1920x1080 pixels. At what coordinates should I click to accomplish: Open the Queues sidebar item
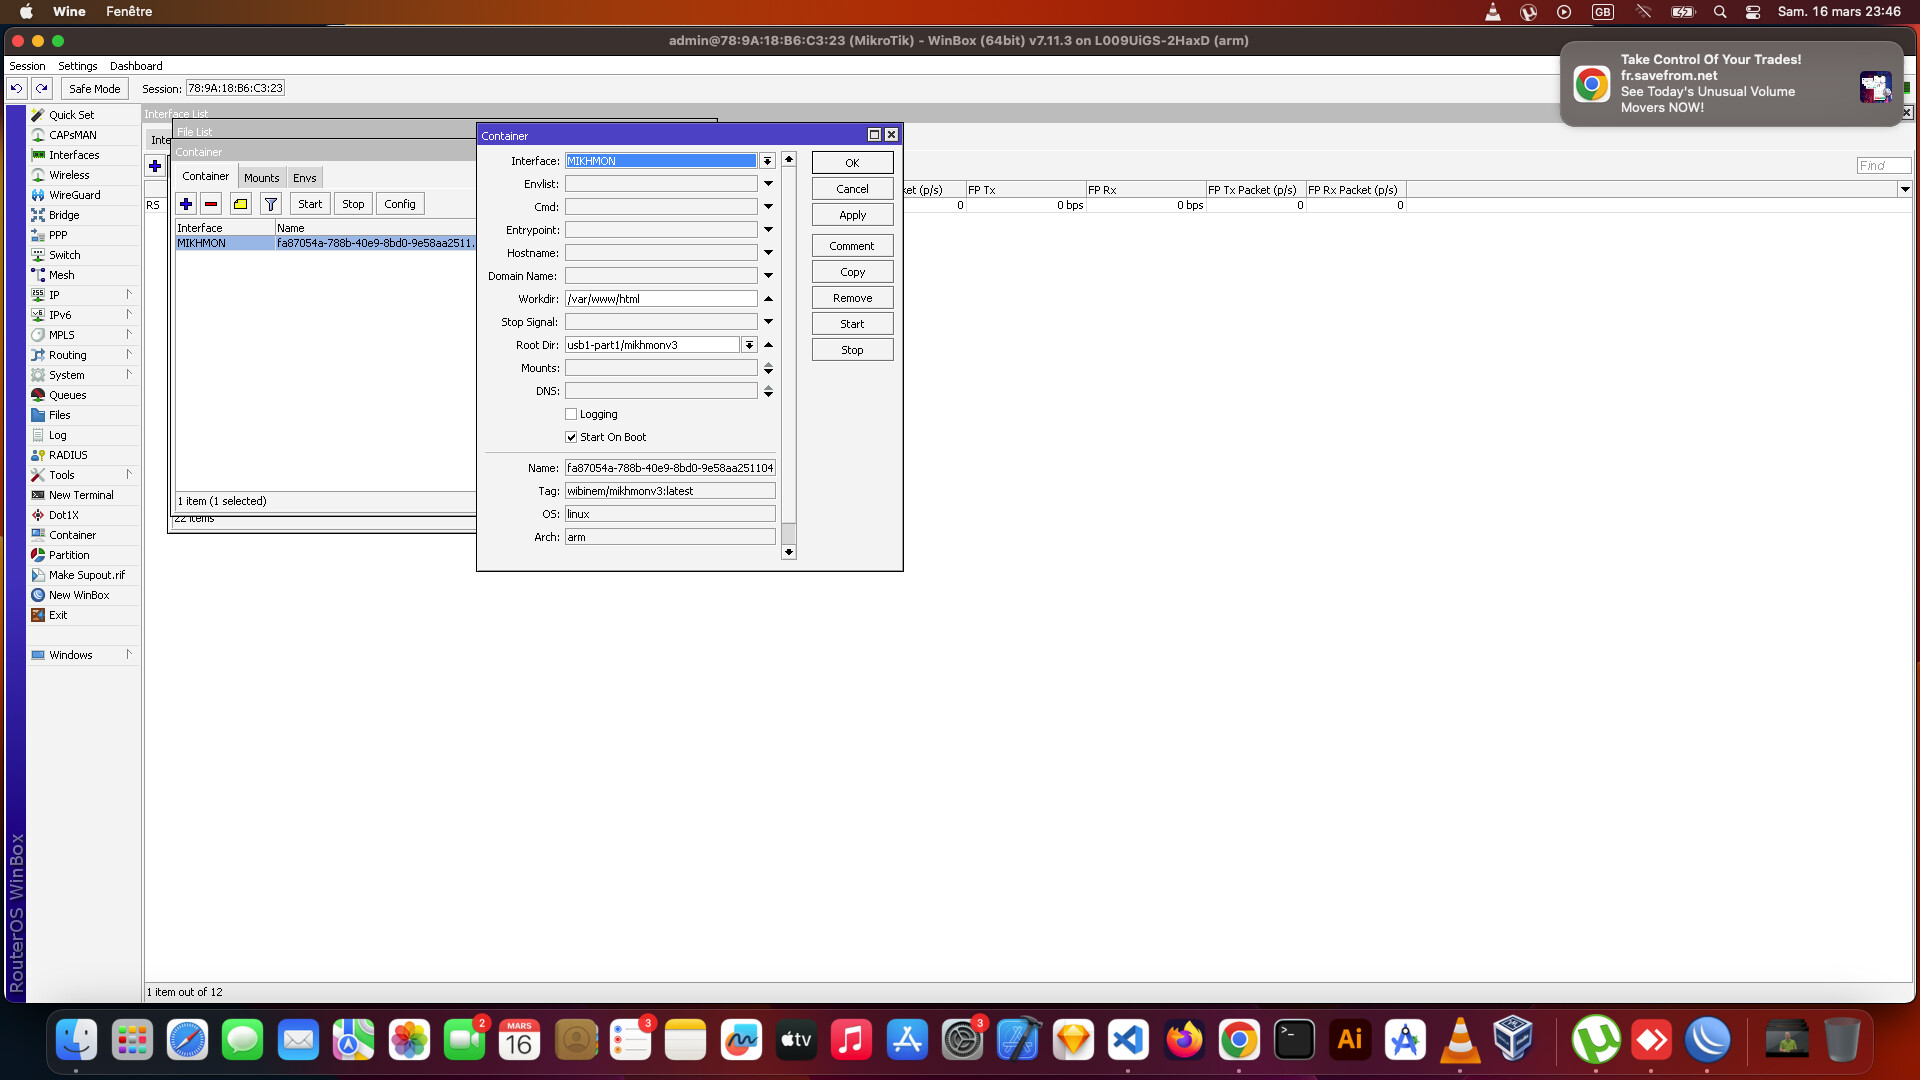pos(67,395)
